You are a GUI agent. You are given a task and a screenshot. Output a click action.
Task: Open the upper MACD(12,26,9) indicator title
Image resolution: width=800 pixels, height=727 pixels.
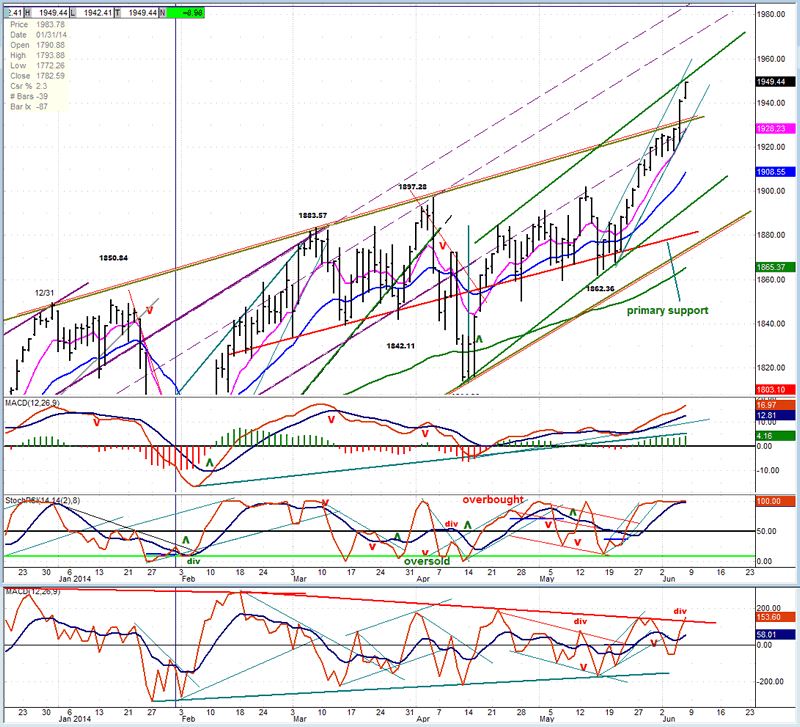point(32,403)
